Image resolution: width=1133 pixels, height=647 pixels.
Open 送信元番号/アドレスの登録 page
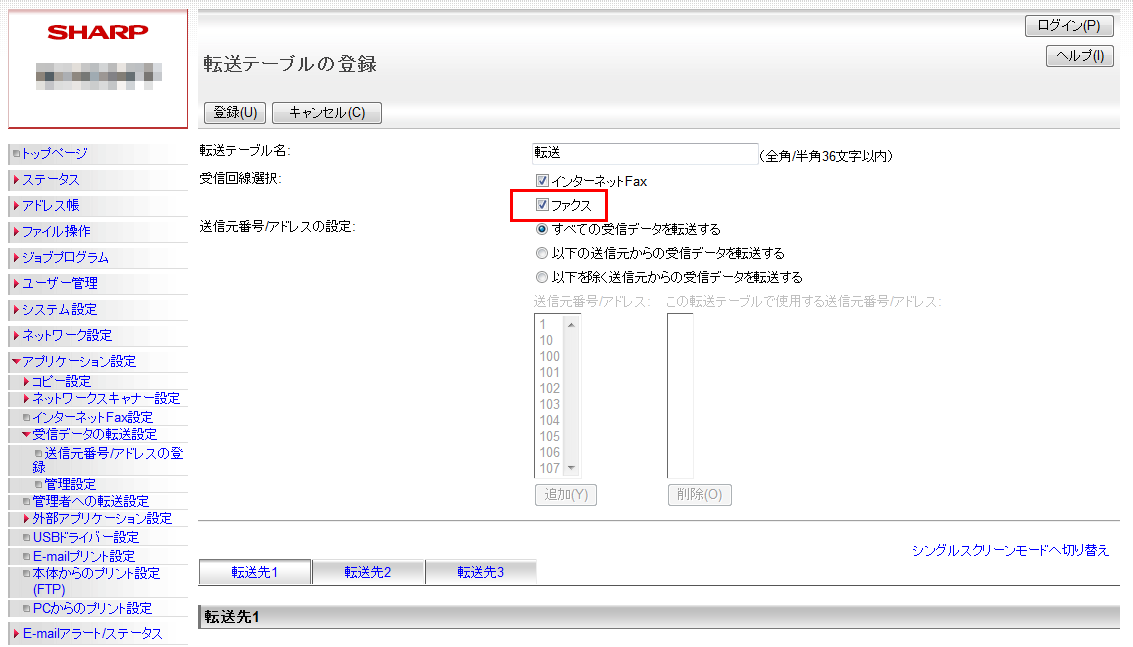108,460
